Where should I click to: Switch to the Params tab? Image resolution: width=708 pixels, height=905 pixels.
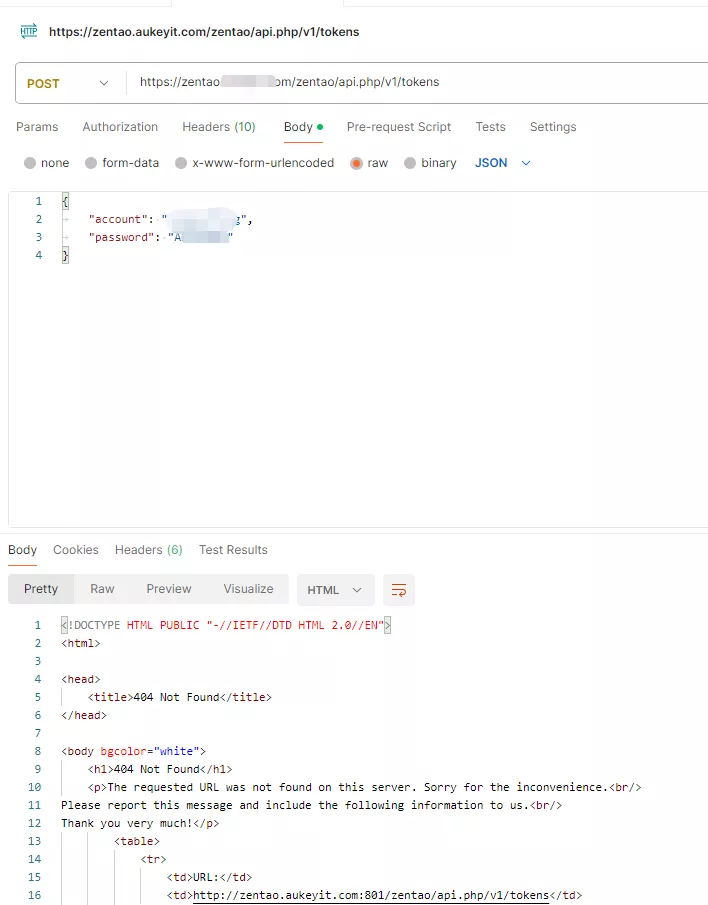[37, 127]
